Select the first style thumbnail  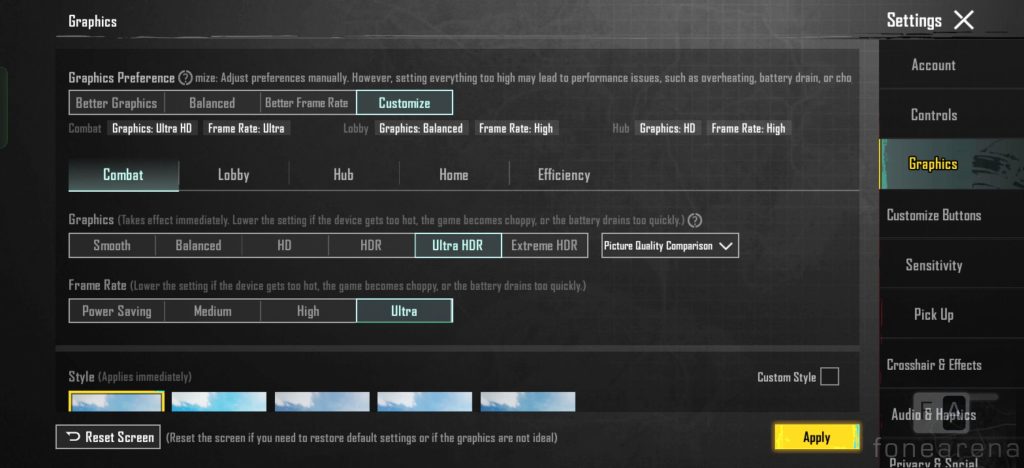click(116, 401)
